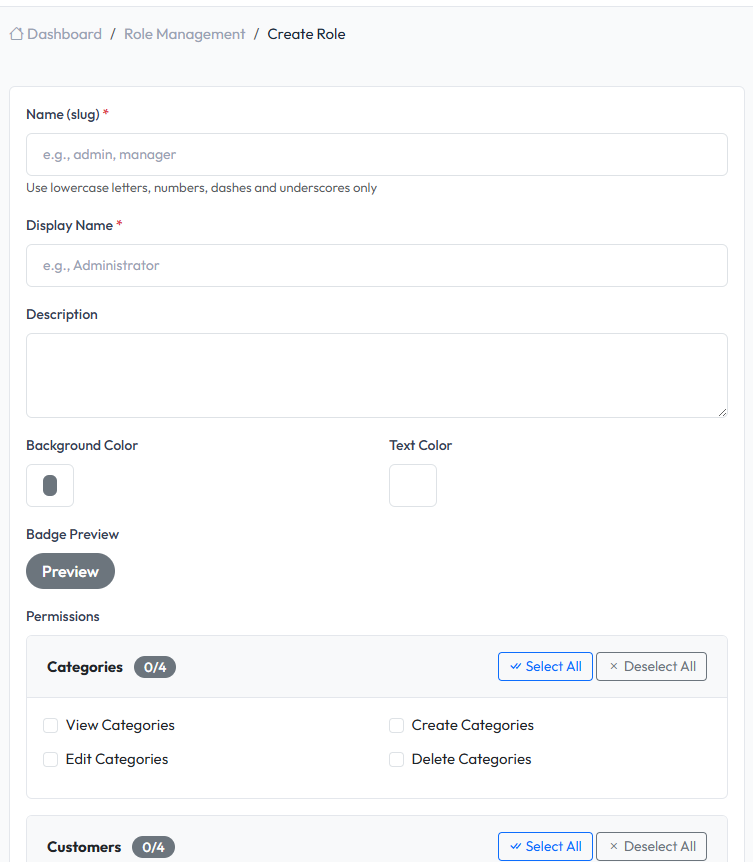The height and width of the screenshot is (862, 753).
Task: Focus the Name (slug) input field
Action: [x=376, y=155]
